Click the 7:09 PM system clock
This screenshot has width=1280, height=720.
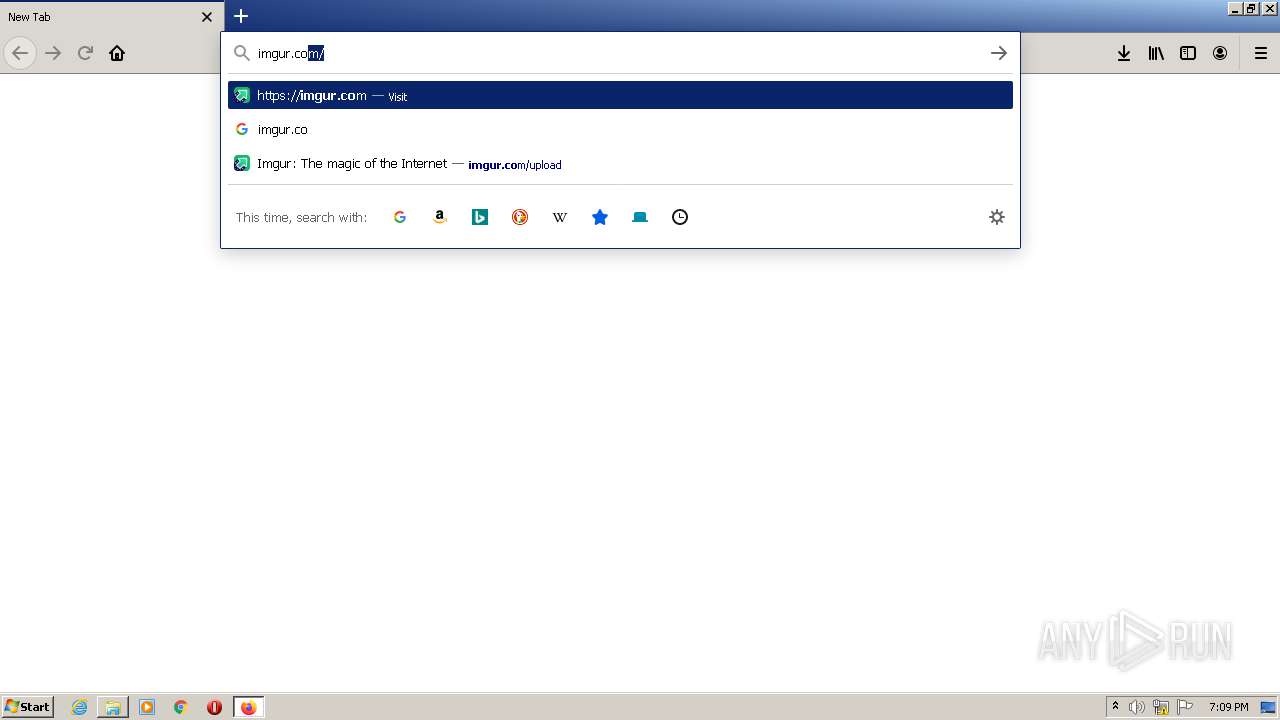click(1228, 707)
